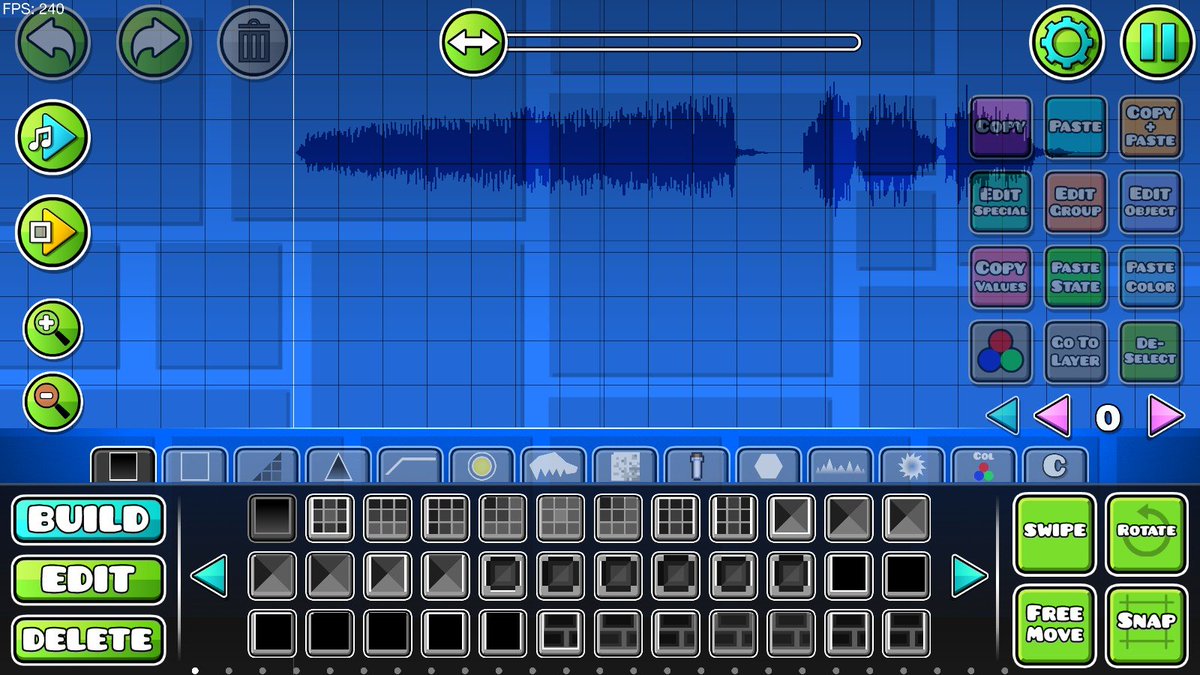The width and height of the screenshot is (1200, 675).
Task: Toggle Free Move
Action: coord(1055,626)
